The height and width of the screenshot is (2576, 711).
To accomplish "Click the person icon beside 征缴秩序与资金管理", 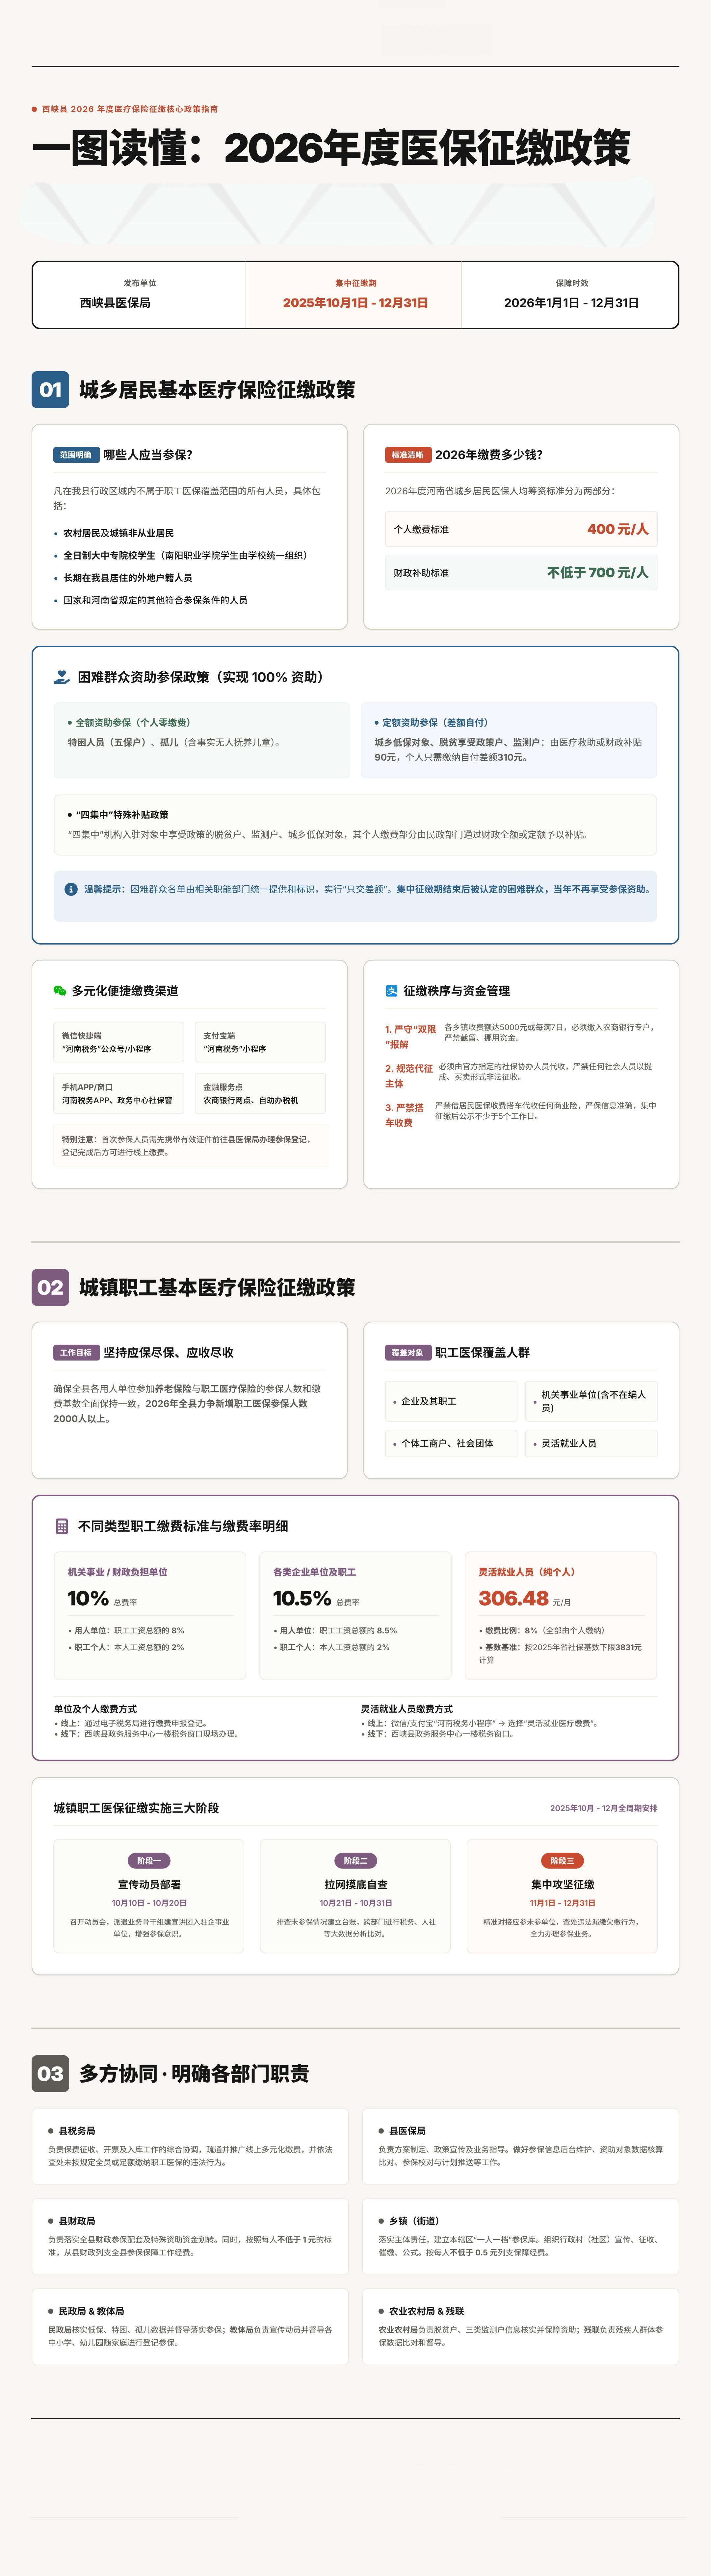I will [x=392, y=991].
